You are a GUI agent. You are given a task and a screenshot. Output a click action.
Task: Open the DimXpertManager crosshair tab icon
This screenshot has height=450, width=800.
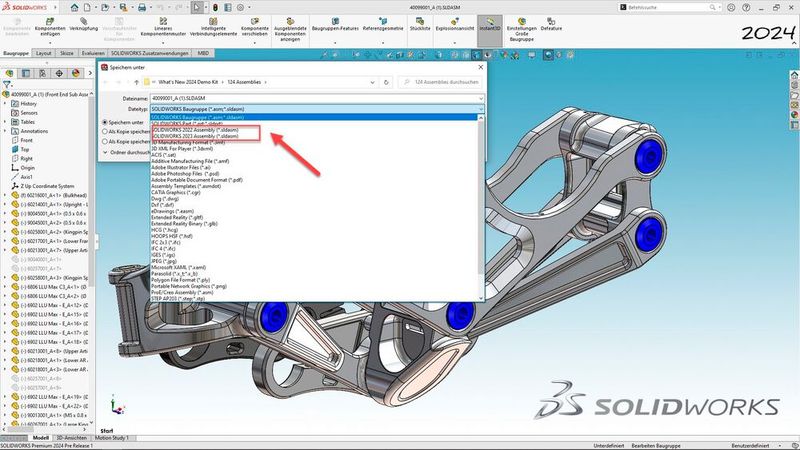59,73
